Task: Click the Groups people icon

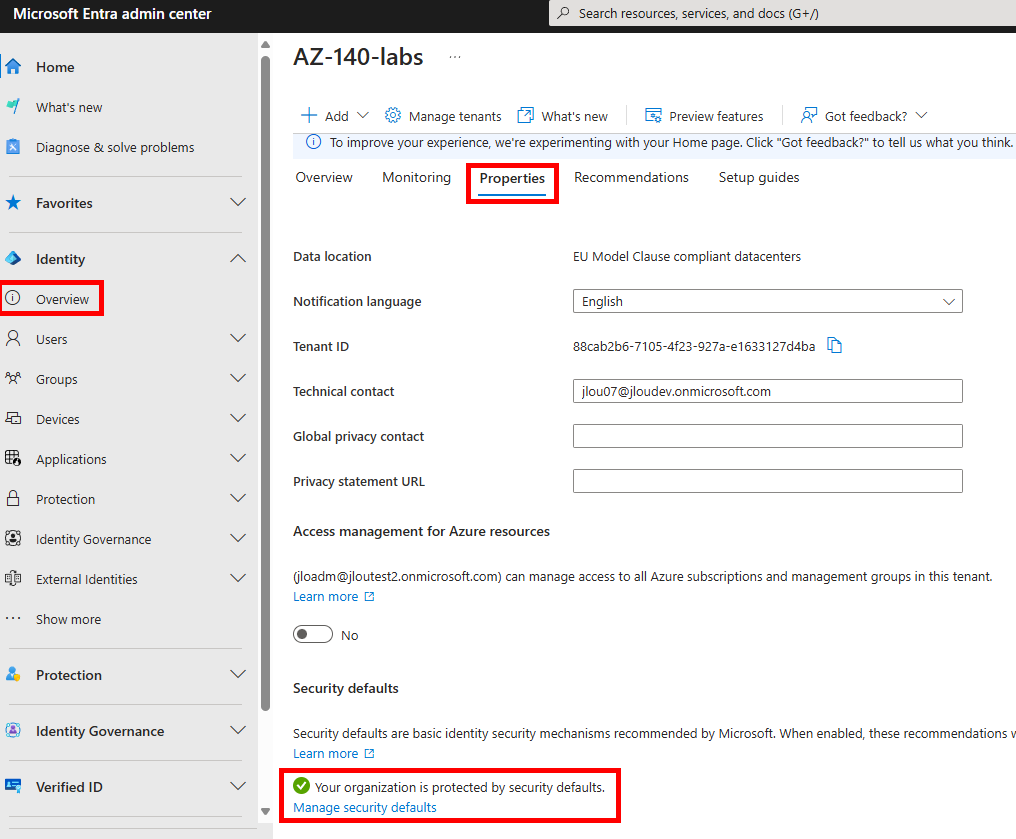Action: point(14,379)
